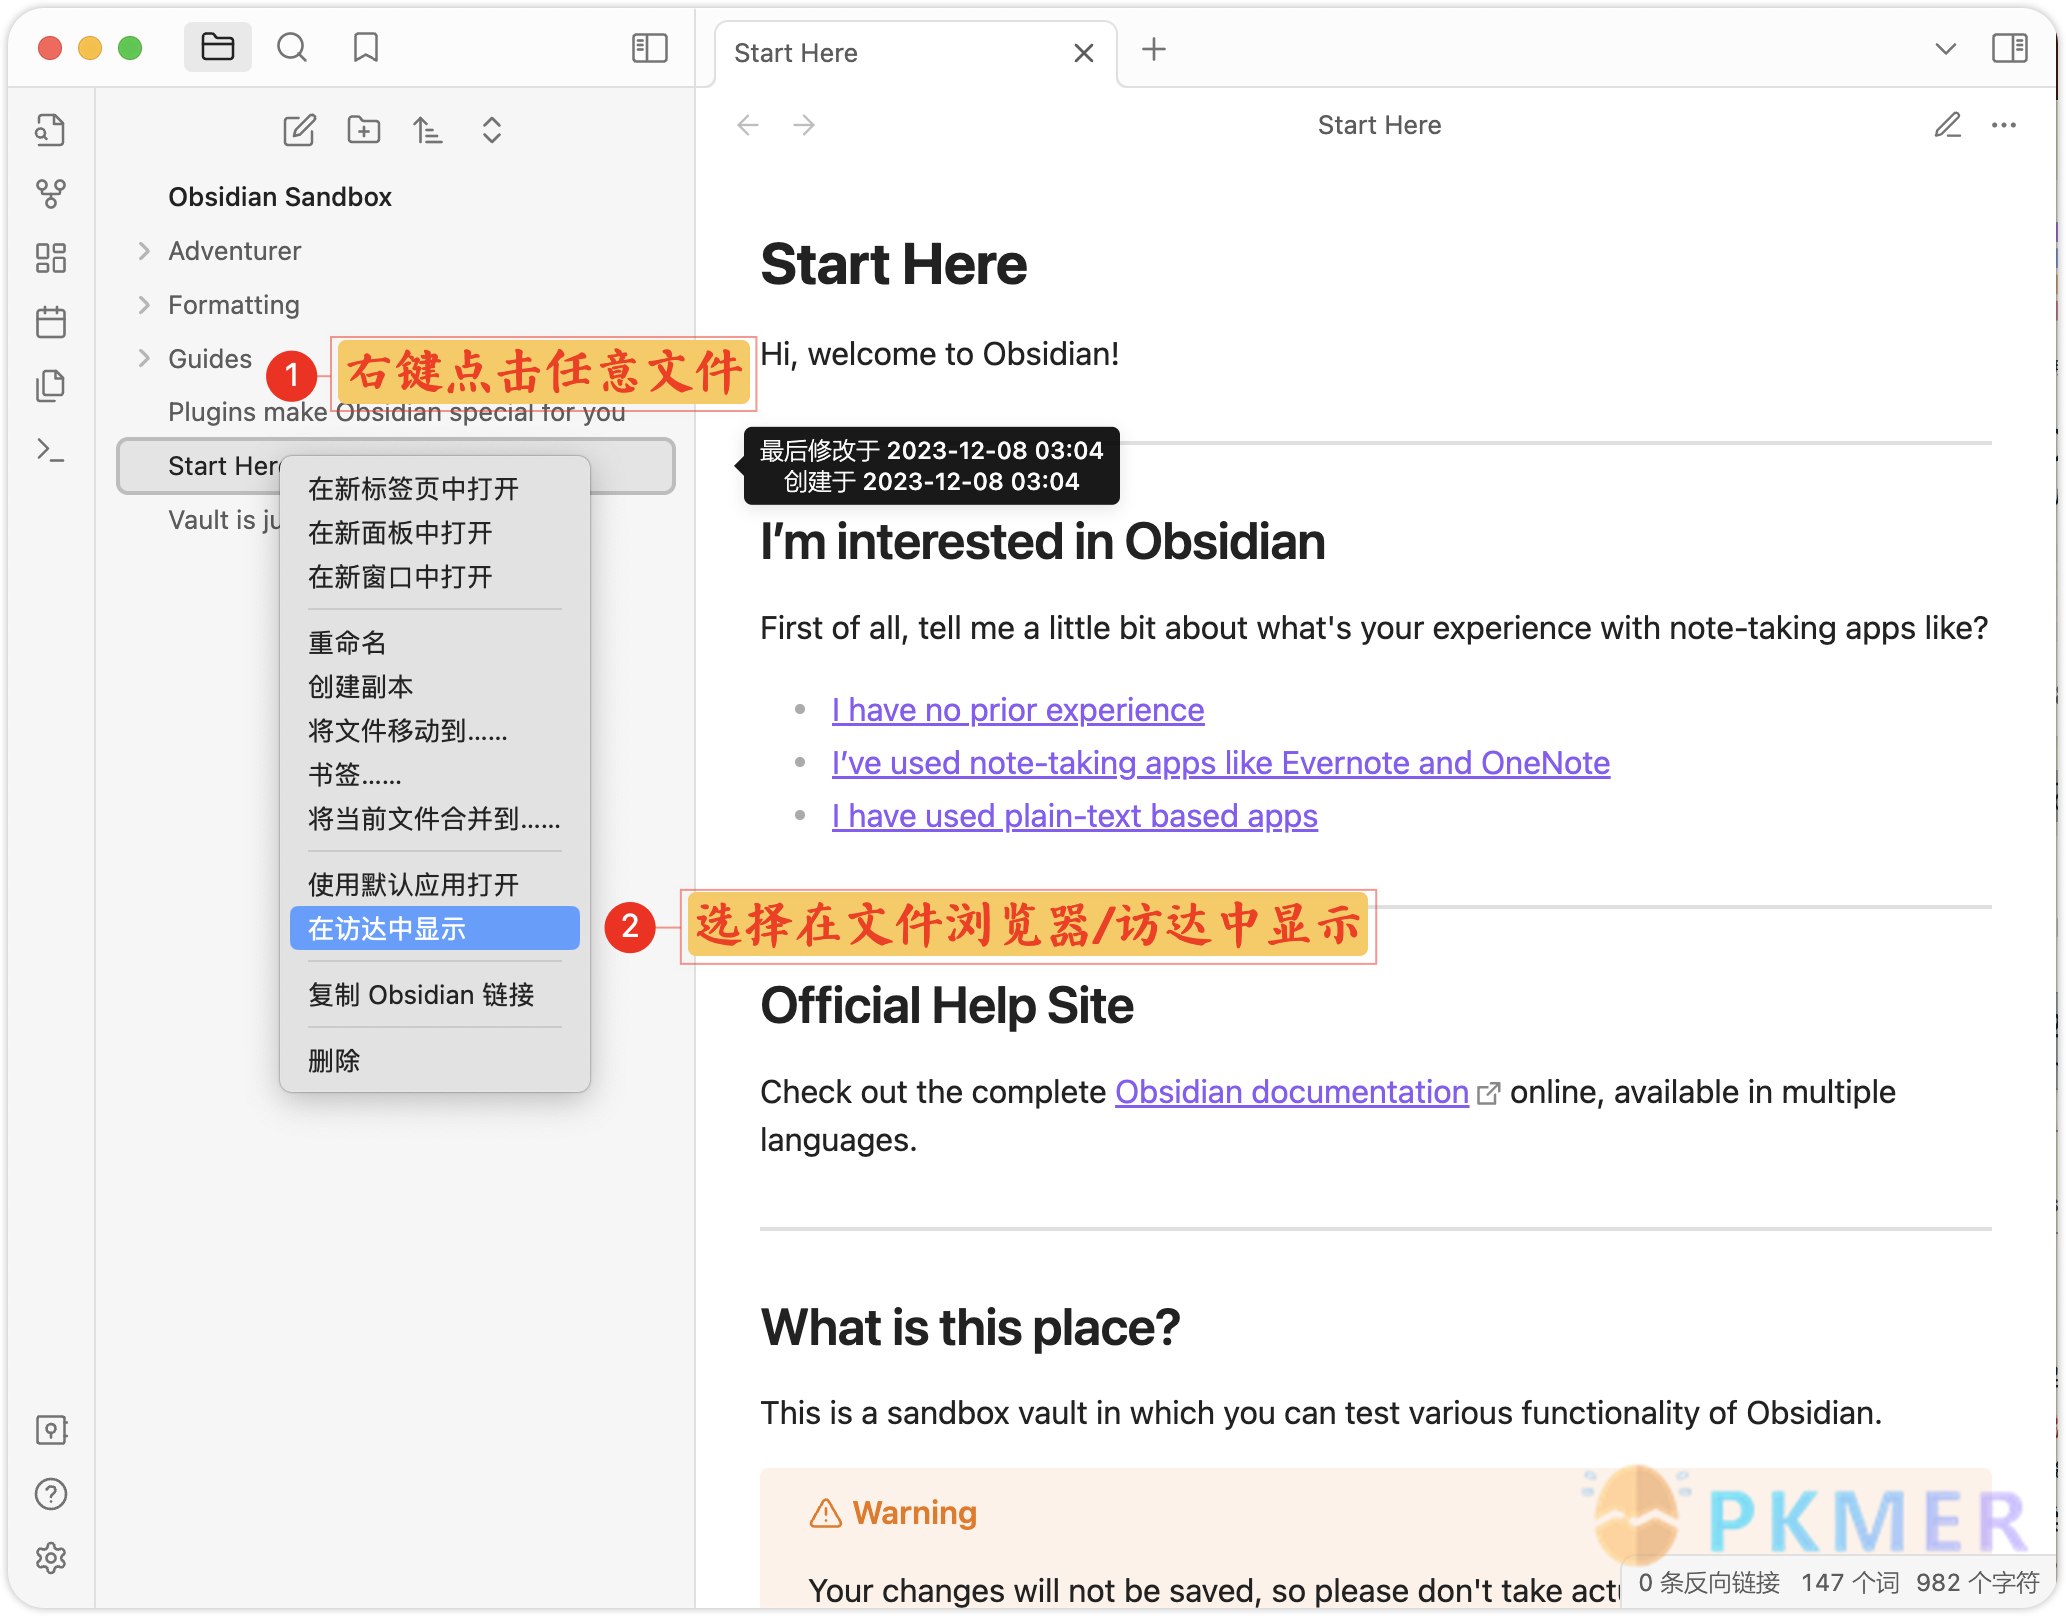Navigate forward arrow in note header
Screen dimensions: 2066x1616
click(x=804, y=125)
